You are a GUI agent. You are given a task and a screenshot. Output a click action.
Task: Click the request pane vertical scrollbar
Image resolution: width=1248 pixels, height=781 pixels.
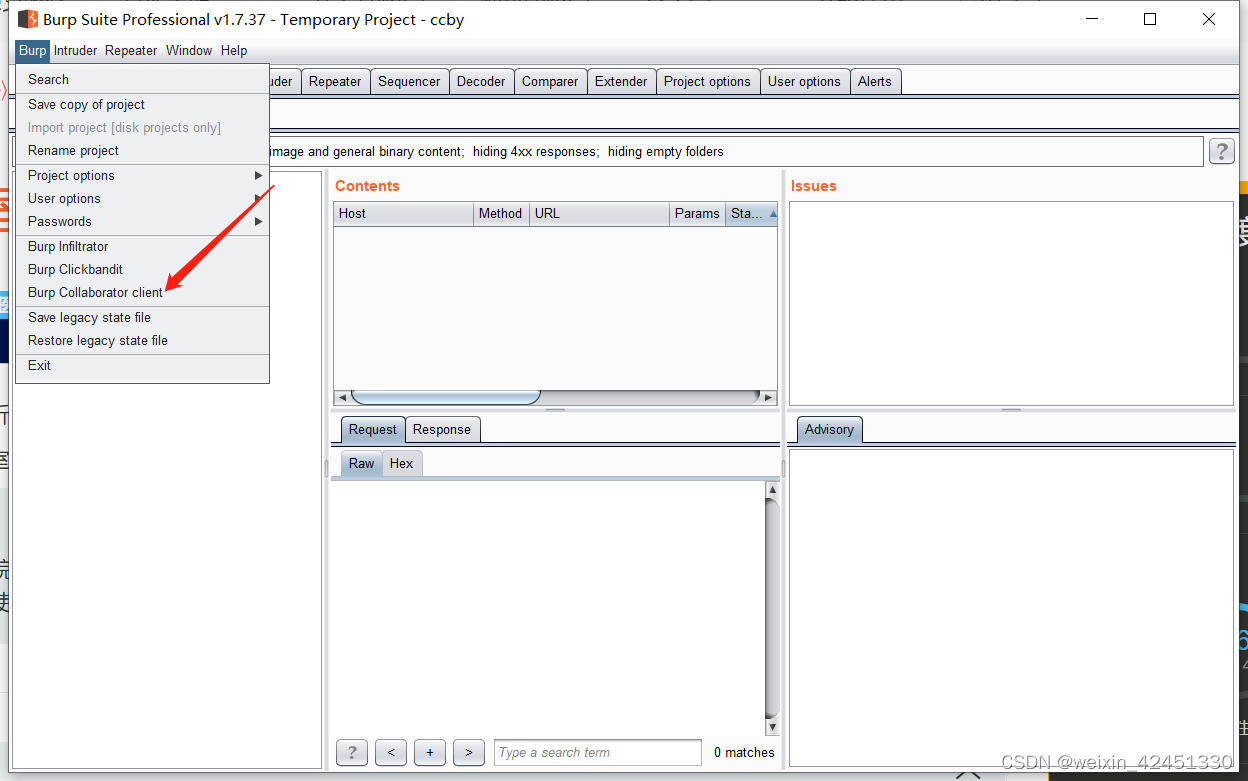772,608
